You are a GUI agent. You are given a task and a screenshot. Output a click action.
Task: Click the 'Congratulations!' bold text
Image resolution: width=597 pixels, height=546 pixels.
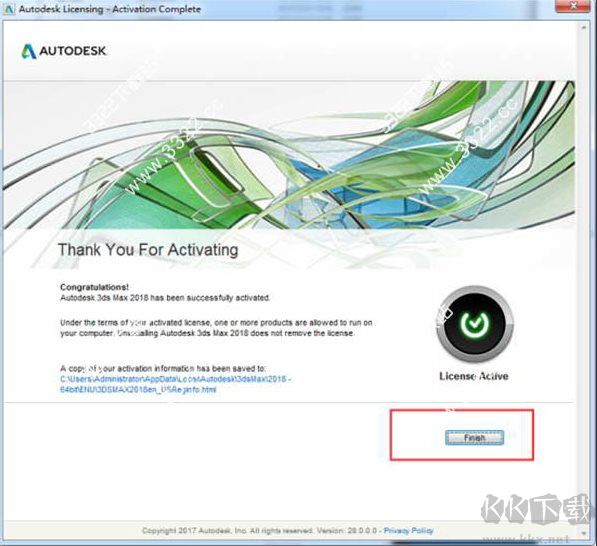tap(94, 287)
